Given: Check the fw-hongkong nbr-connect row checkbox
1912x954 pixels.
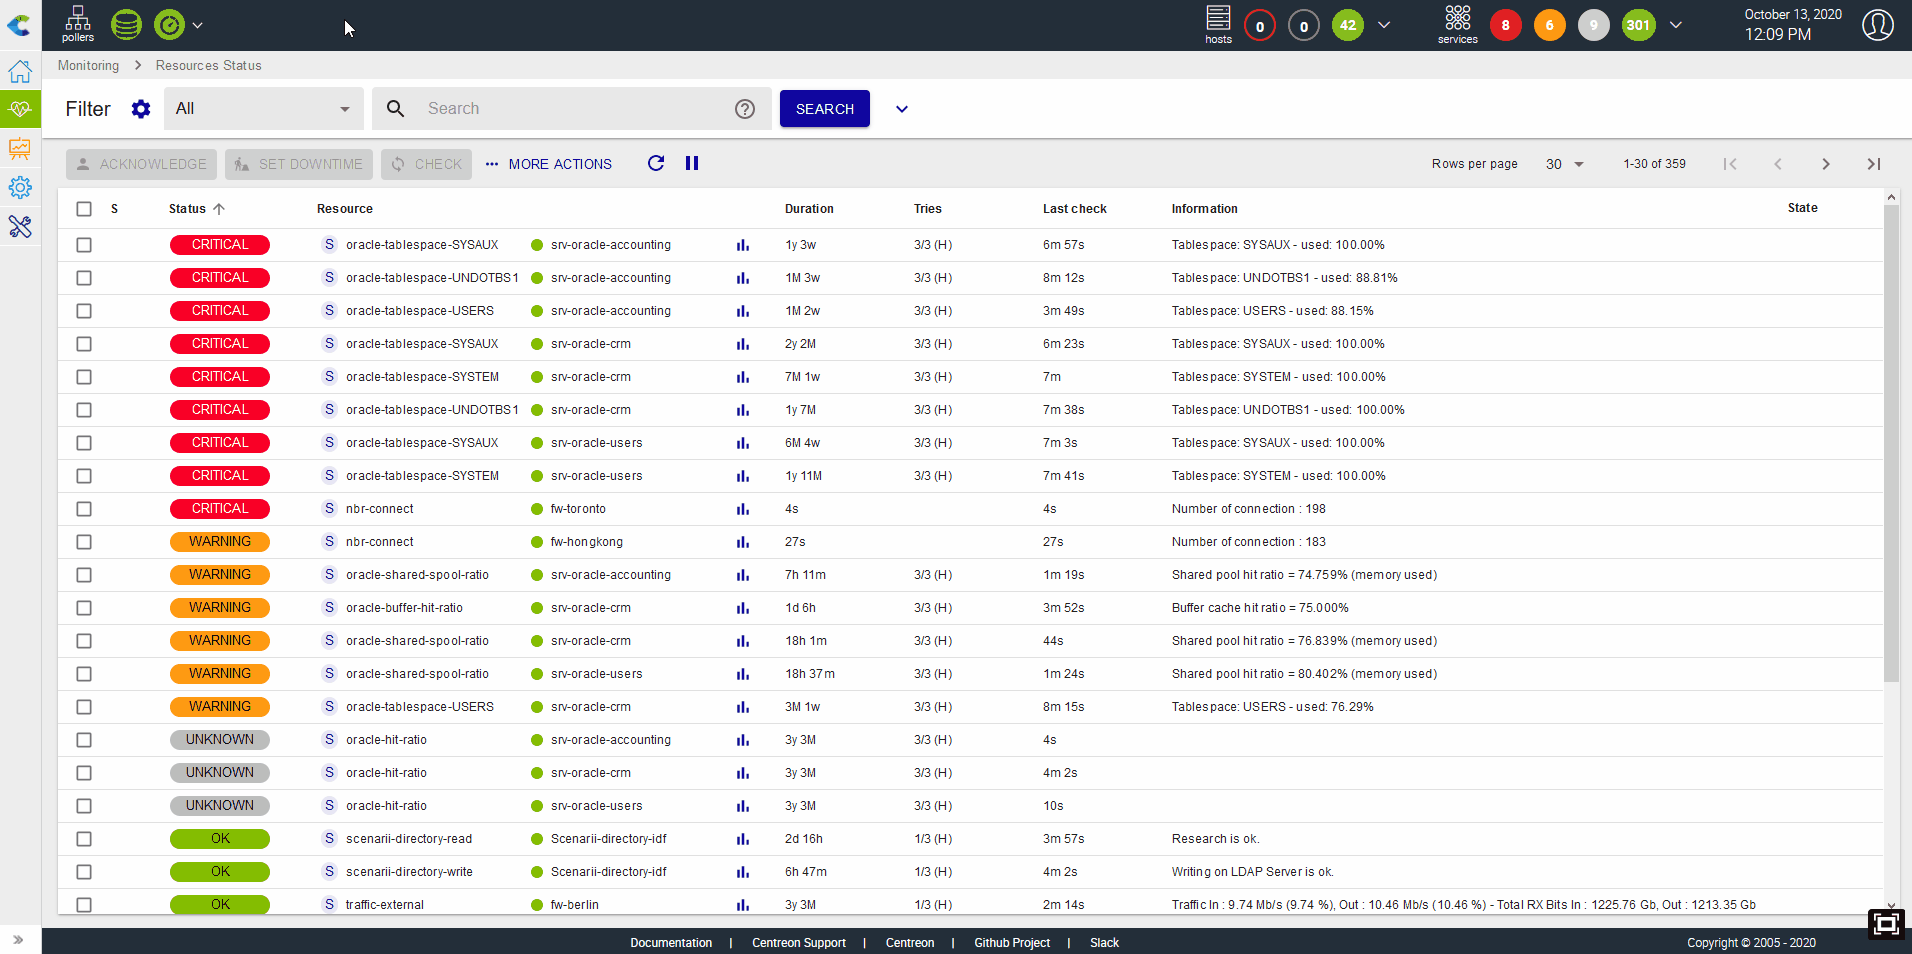Looking at the screenshot, I should coord(84,542).
